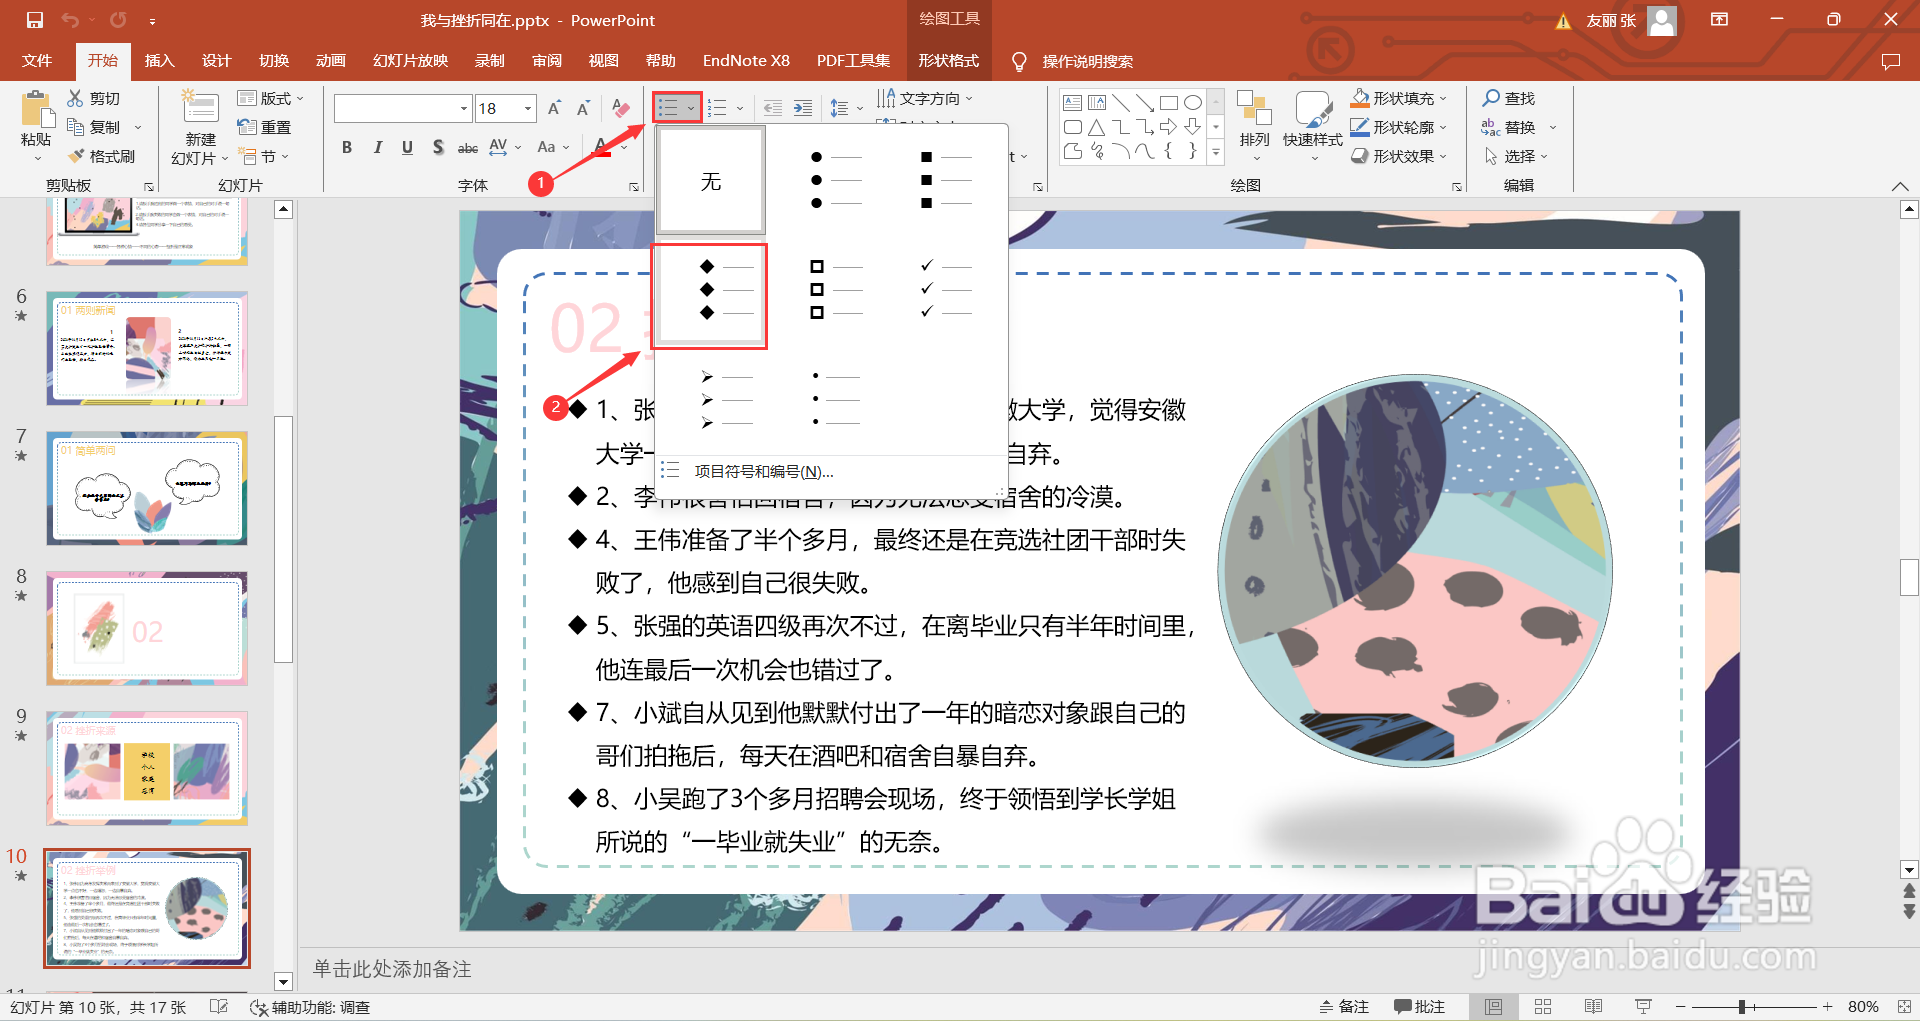Image resolution: width=1920 pixels, height=1021 pixels.
Task: Click the Paste clipboard icon
Action: (x=36, y=110)
